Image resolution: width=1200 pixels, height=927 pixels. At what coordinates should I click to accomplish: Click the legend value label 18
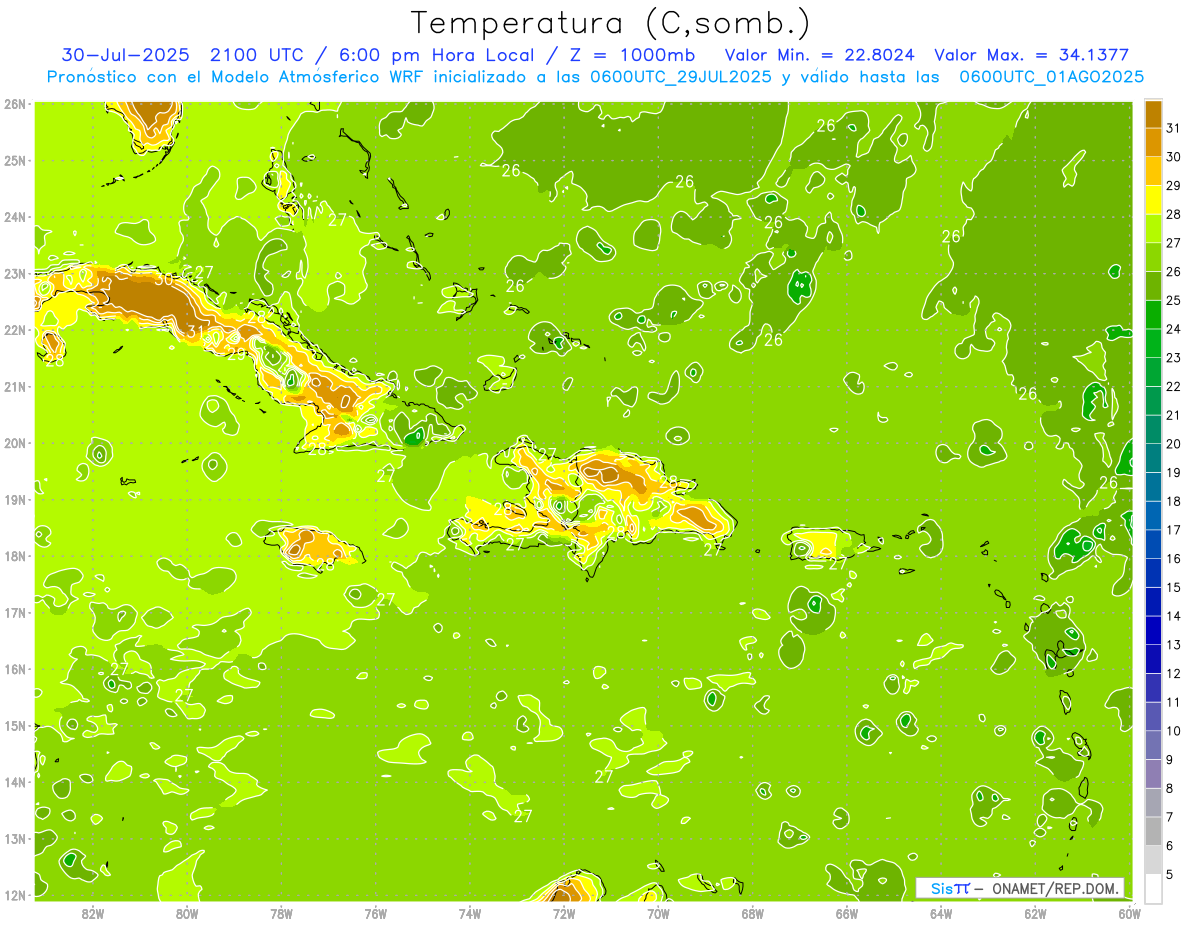1173,501
